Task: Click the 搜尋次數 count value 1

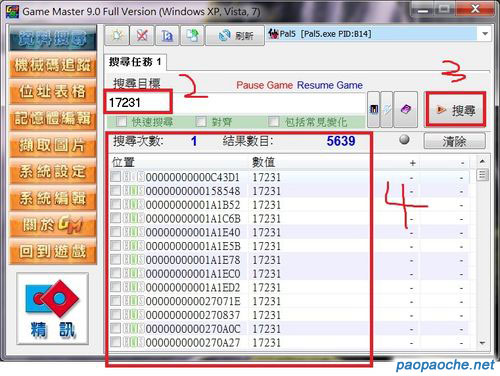Action: [x=194, y=141]
